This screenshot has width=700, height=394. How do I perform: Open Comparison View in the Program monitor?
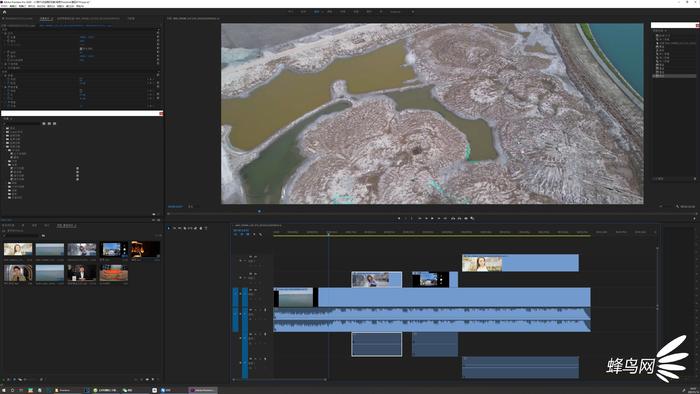click(x=472, y=218)
